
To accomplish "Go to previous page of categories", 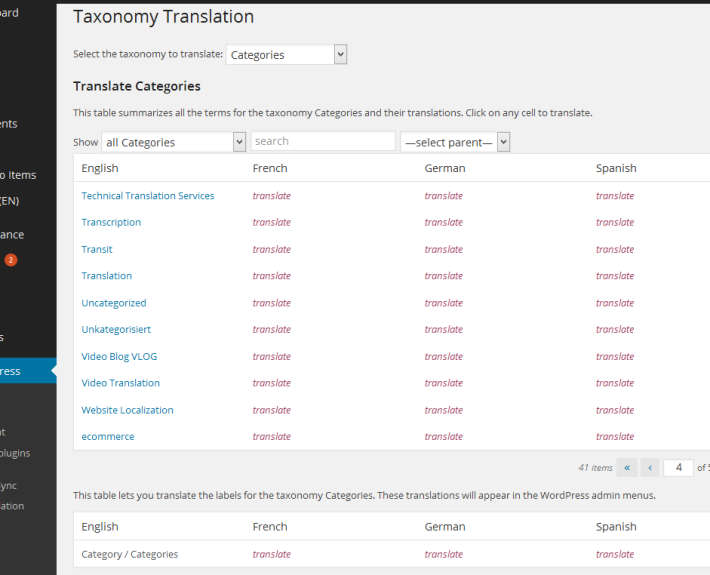I will click(x=650, y=468).
